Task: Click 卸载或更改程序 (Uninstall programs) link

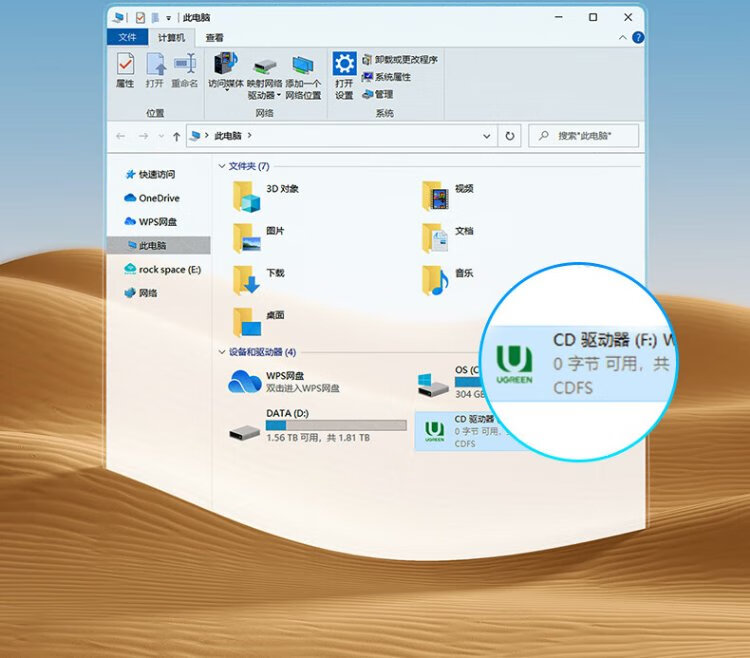Action: pyautogui.click(x=405, y=60)
